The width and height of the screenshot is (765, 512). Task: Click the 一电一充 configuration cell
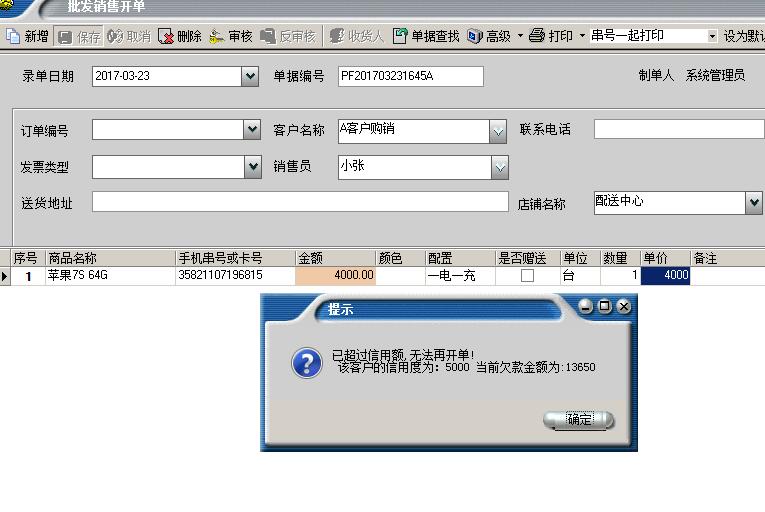460,276
